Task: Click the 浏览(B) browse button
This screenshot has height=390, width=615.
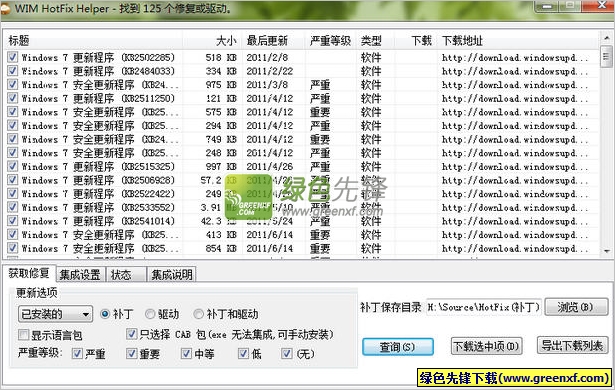Action: (576, 307)
